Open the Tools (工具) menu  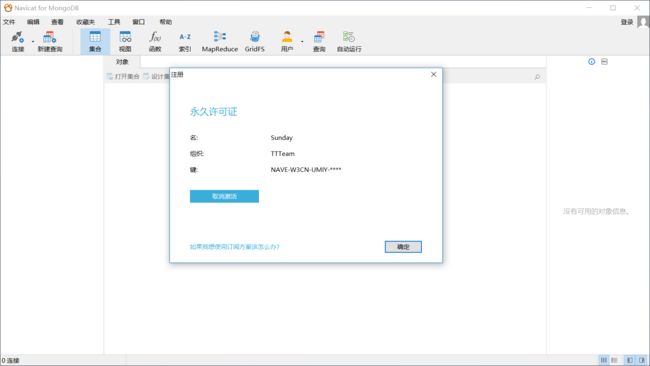point(114,22)
